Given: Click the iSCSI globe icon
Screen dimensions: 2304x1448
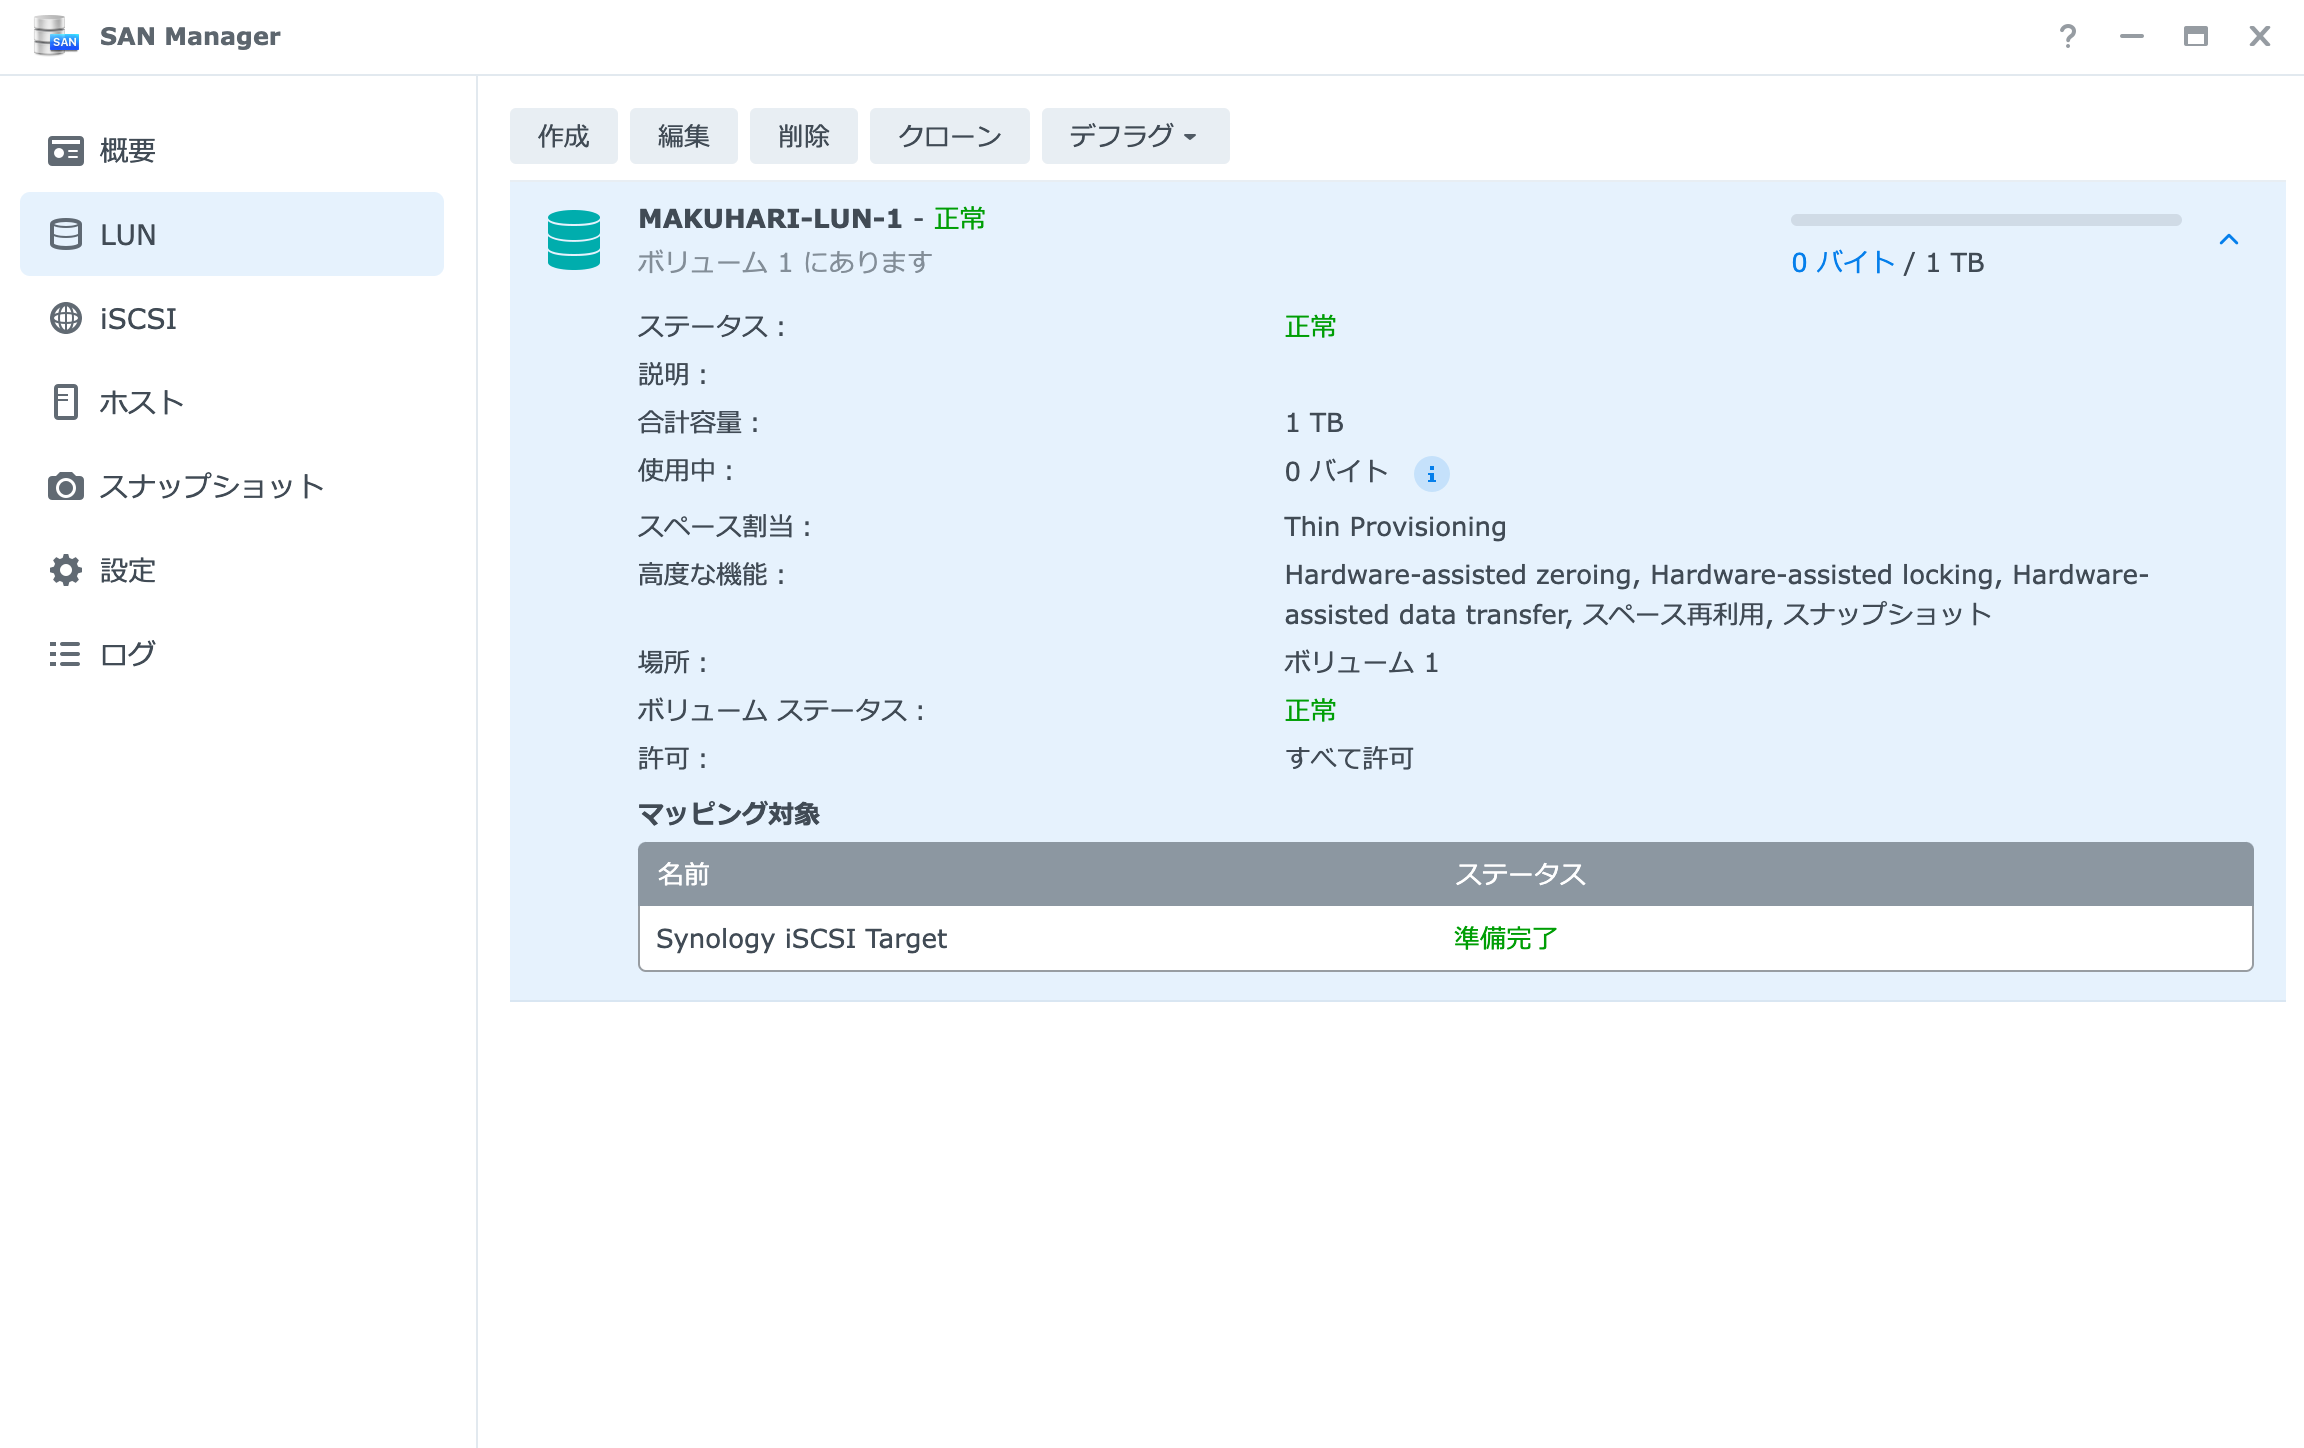Looking at the screenshot, I should (x=66, y=318).
